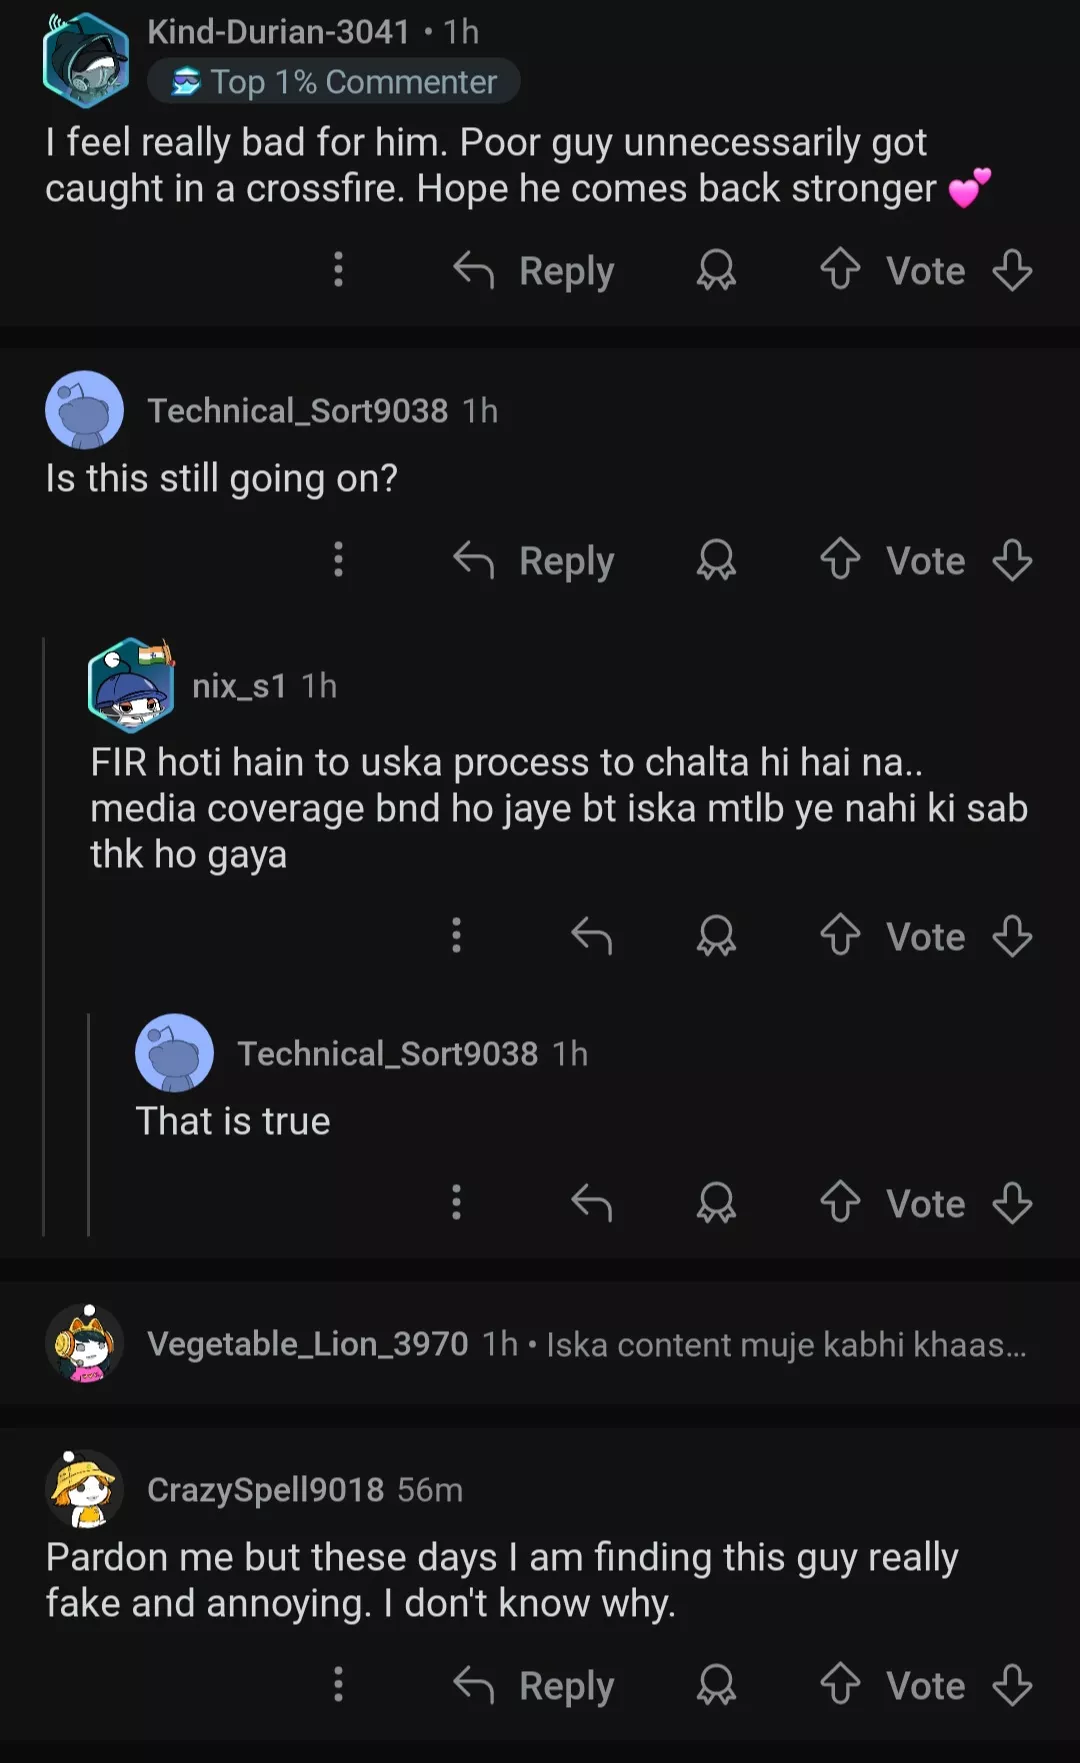Open more options on nix_s1's comment
The image size is (1080, 1763).
tap(456, 936)
